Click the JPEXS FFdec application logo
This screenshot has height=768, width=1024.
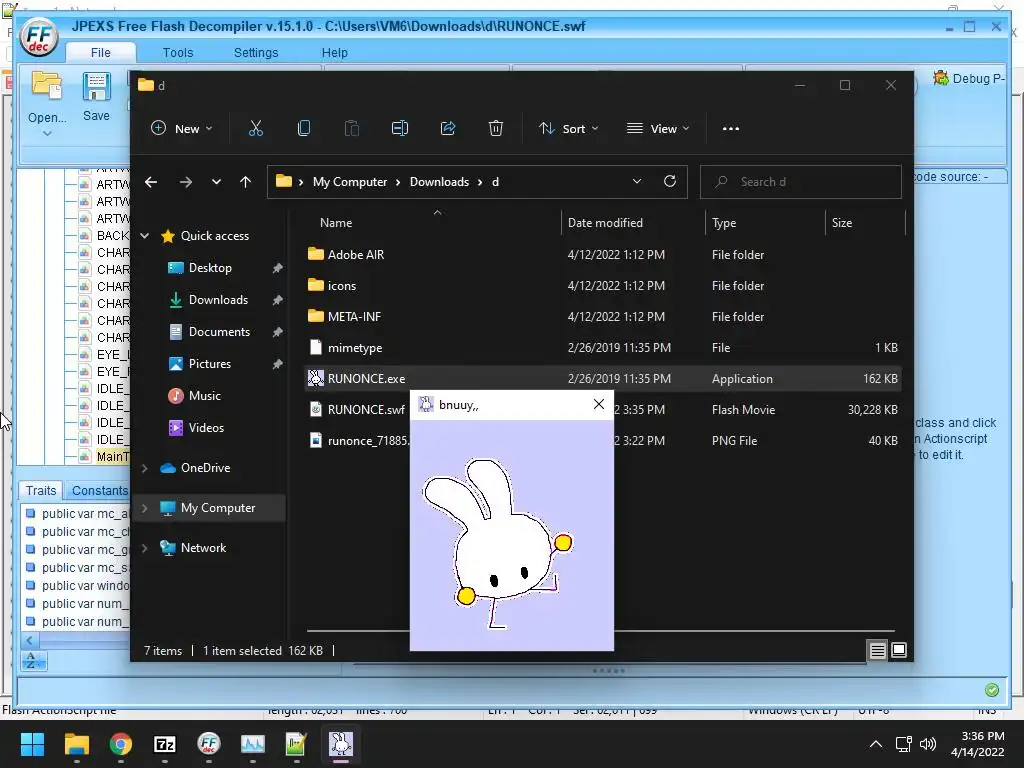tap(39, 37)
